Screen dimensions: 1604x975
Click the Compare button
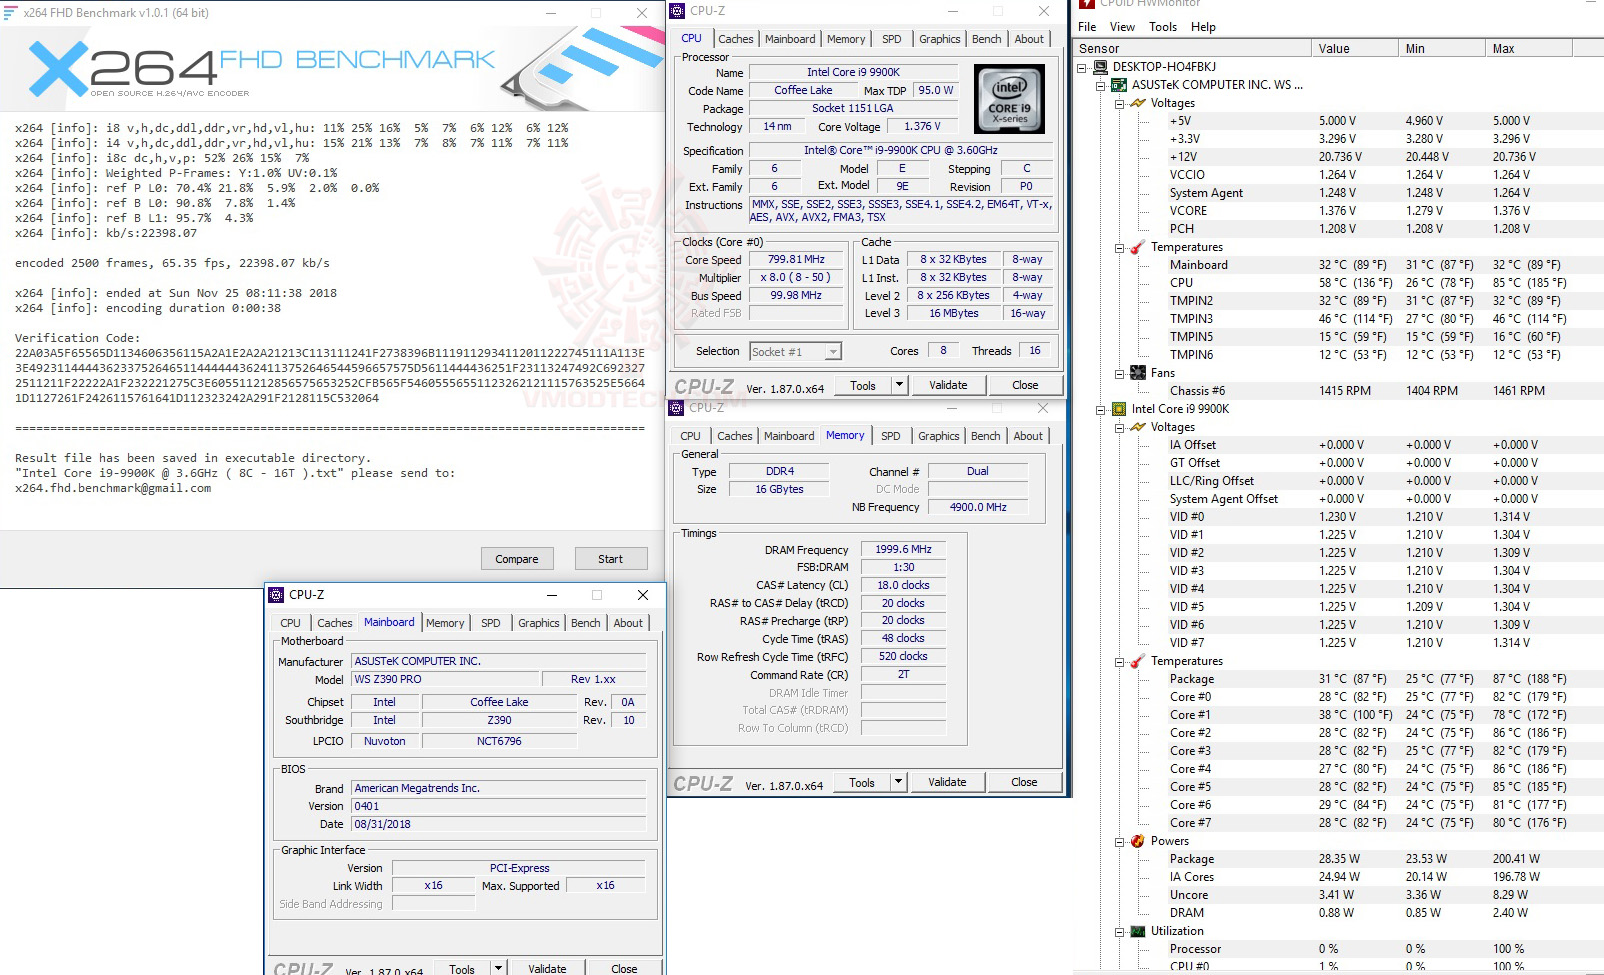click(x=517, y=558)
